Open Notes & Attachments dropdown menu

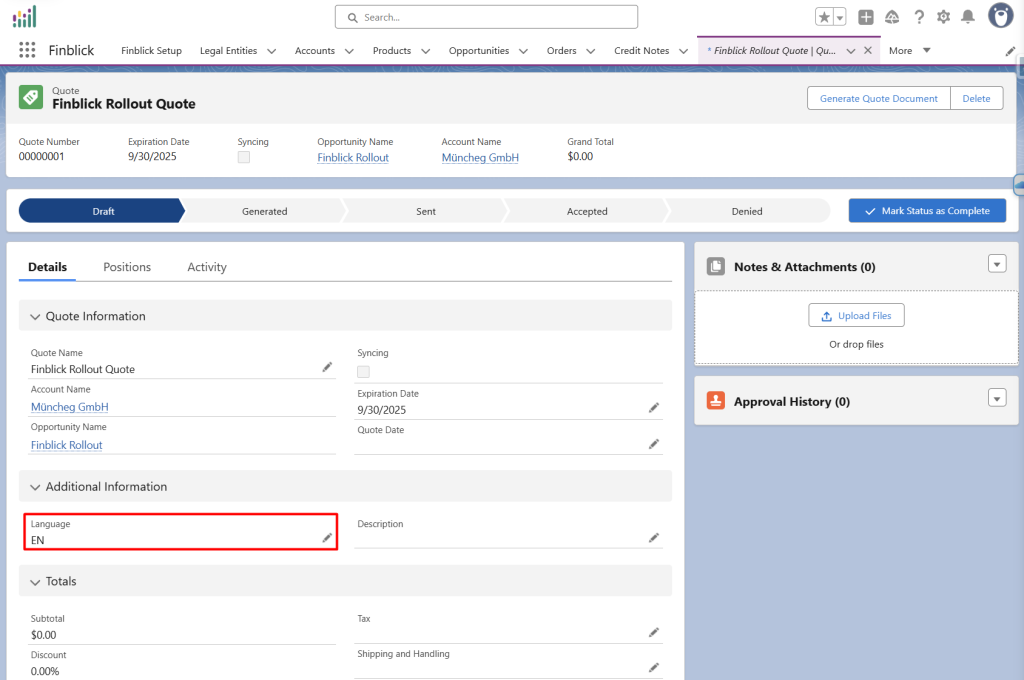pyautogui.click(x=996, y=264)
